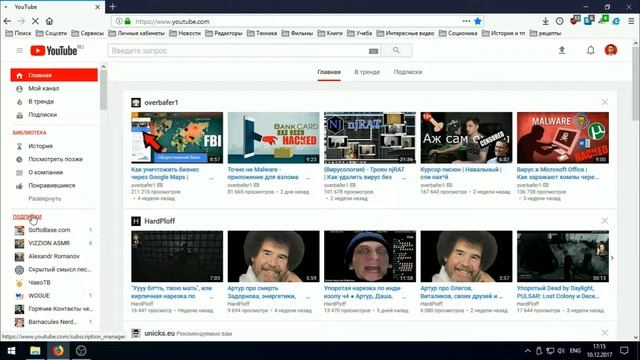Click the upload video icon

coord(562,50)
